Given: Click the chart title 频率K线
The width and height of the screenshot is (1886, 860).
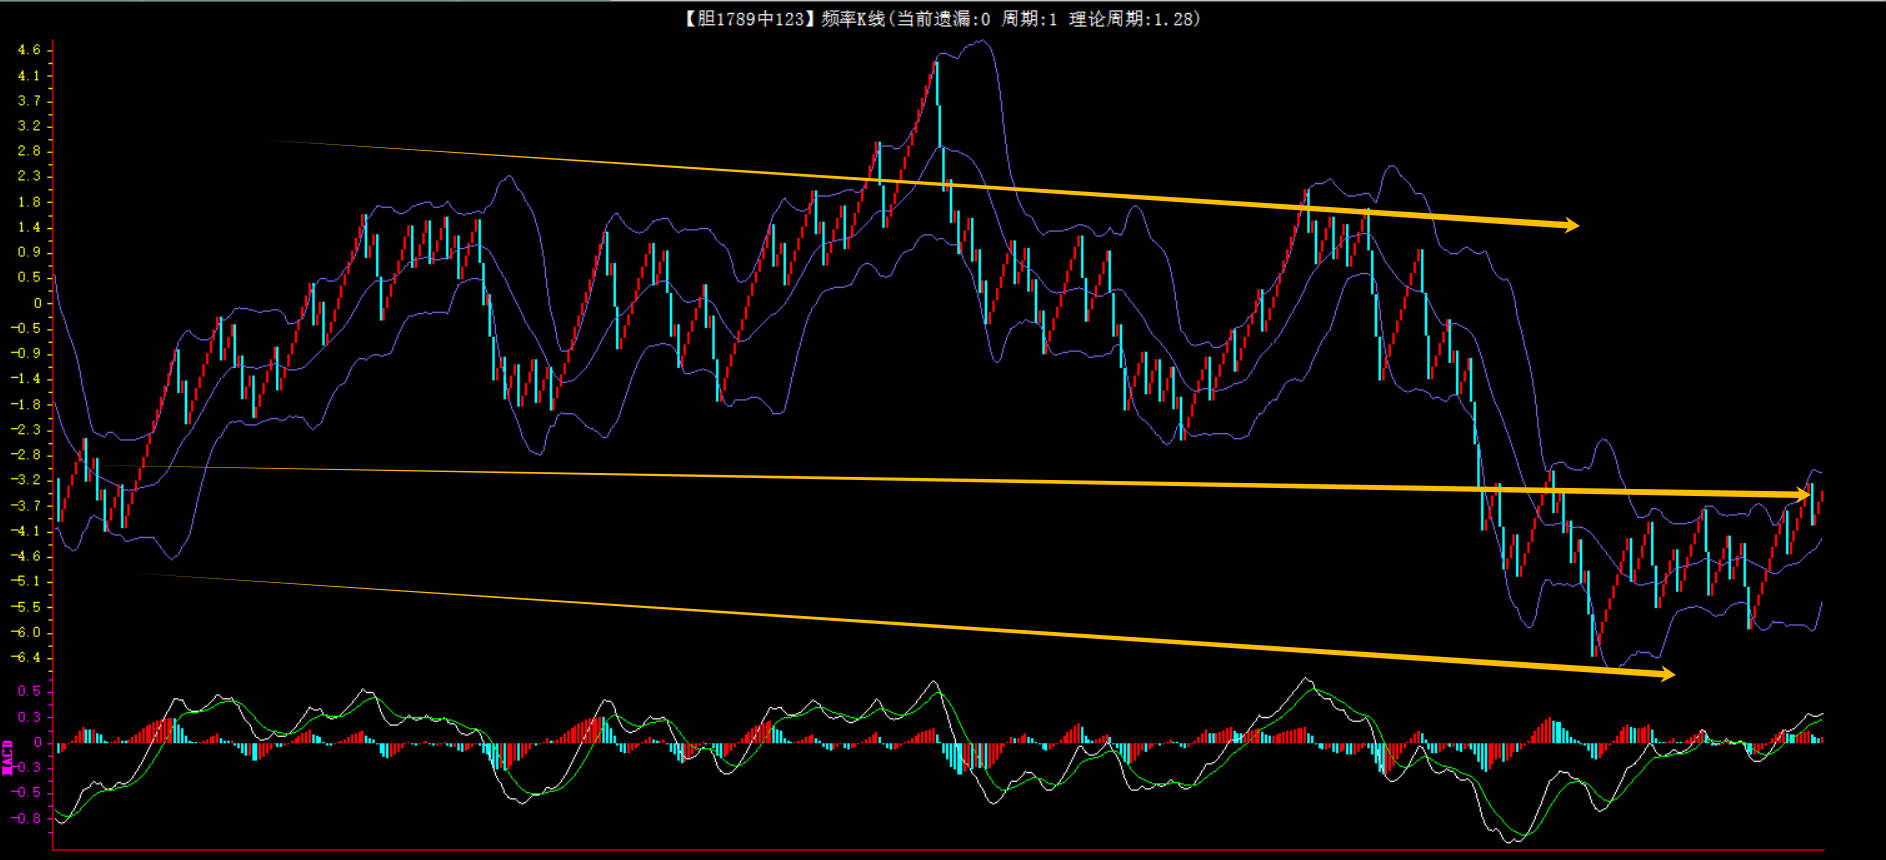Looking at the screenshot, I should pyautogui.click(x=852, y=19).
